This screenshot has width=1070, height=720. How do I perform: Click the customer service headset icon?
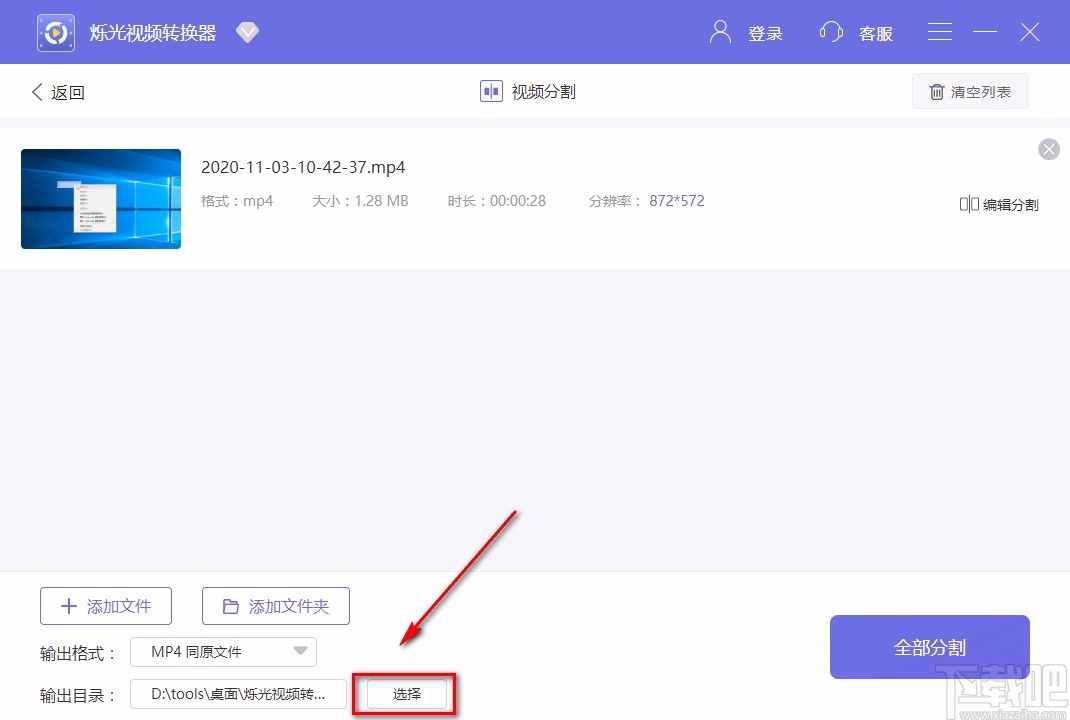831,32
